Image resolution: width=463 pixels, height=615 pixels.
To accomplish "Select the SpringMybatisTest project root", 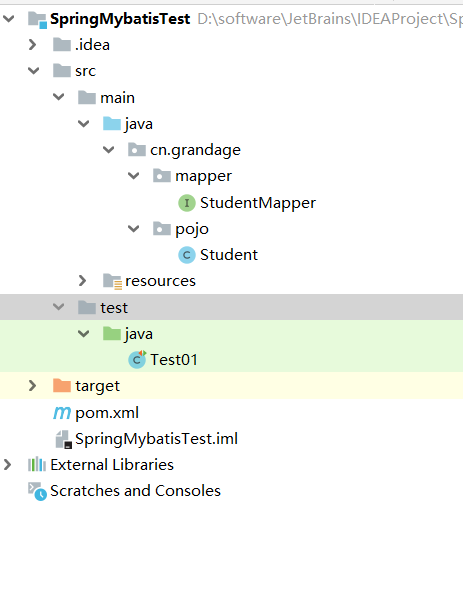I will [x=120, y=19].
